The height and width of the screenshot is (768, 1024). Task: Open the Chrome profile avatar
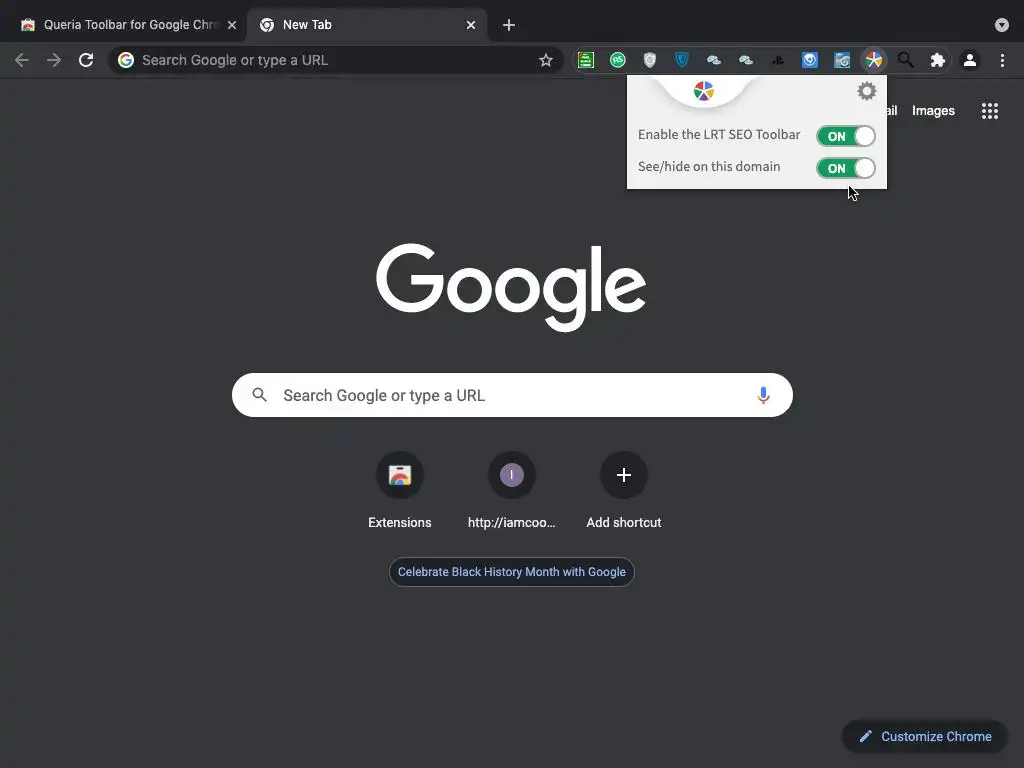(x=970, y=60)
